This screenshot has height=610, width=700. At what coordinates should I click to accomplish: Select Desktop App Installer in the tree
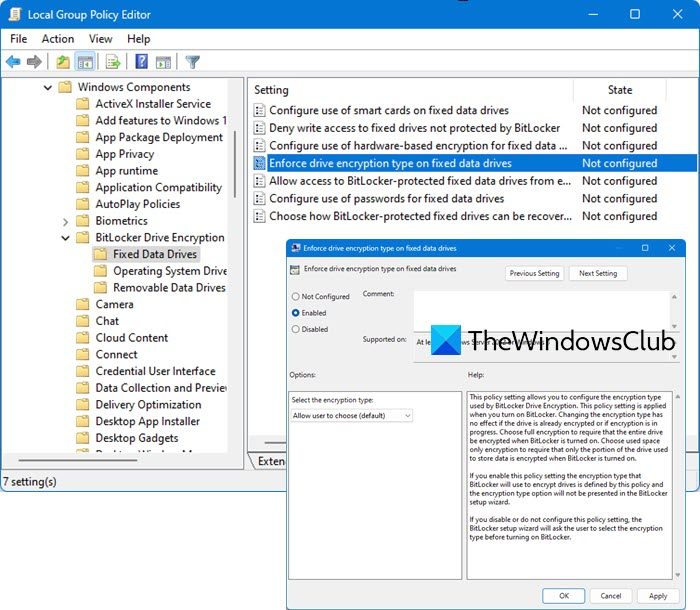click(147, 422)
